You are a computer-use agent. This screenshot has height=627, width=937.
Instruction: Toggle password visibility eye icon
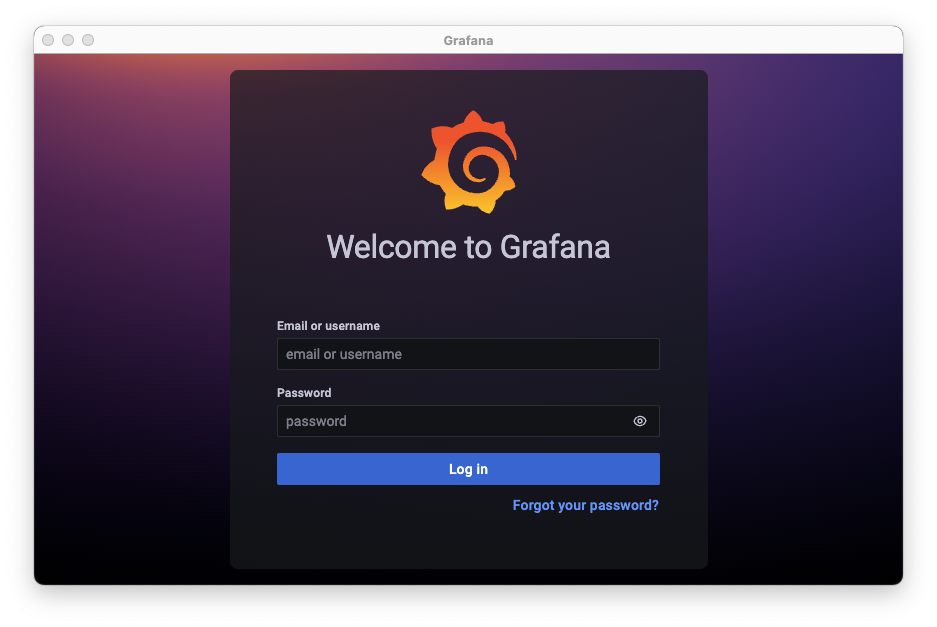[639, 421]
